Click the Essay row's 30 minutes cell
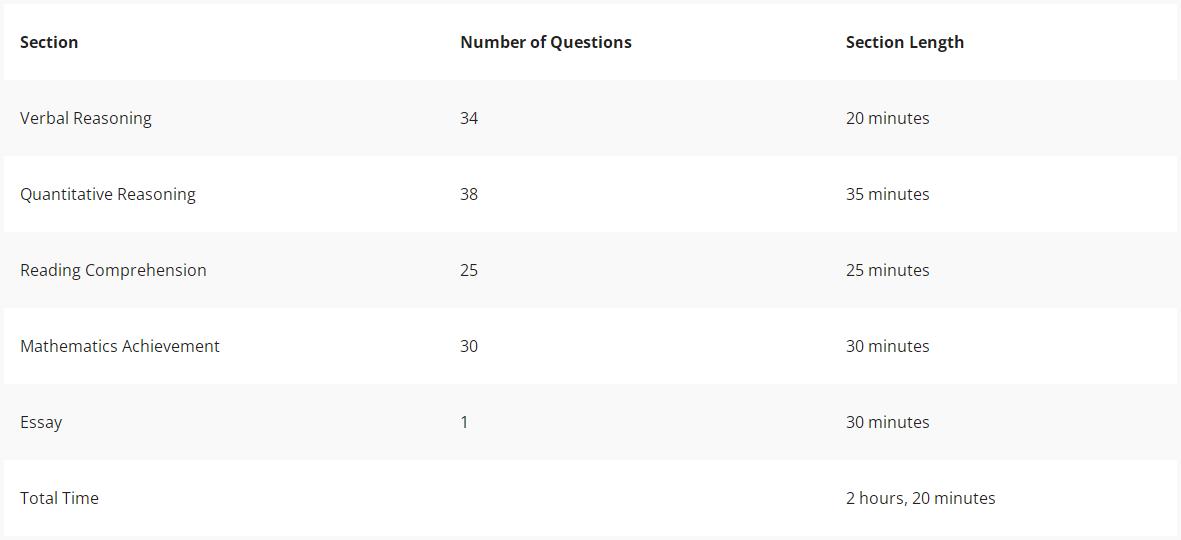Image resolution: width=1181 pixels, height=540 pixels. pos(887,423)
